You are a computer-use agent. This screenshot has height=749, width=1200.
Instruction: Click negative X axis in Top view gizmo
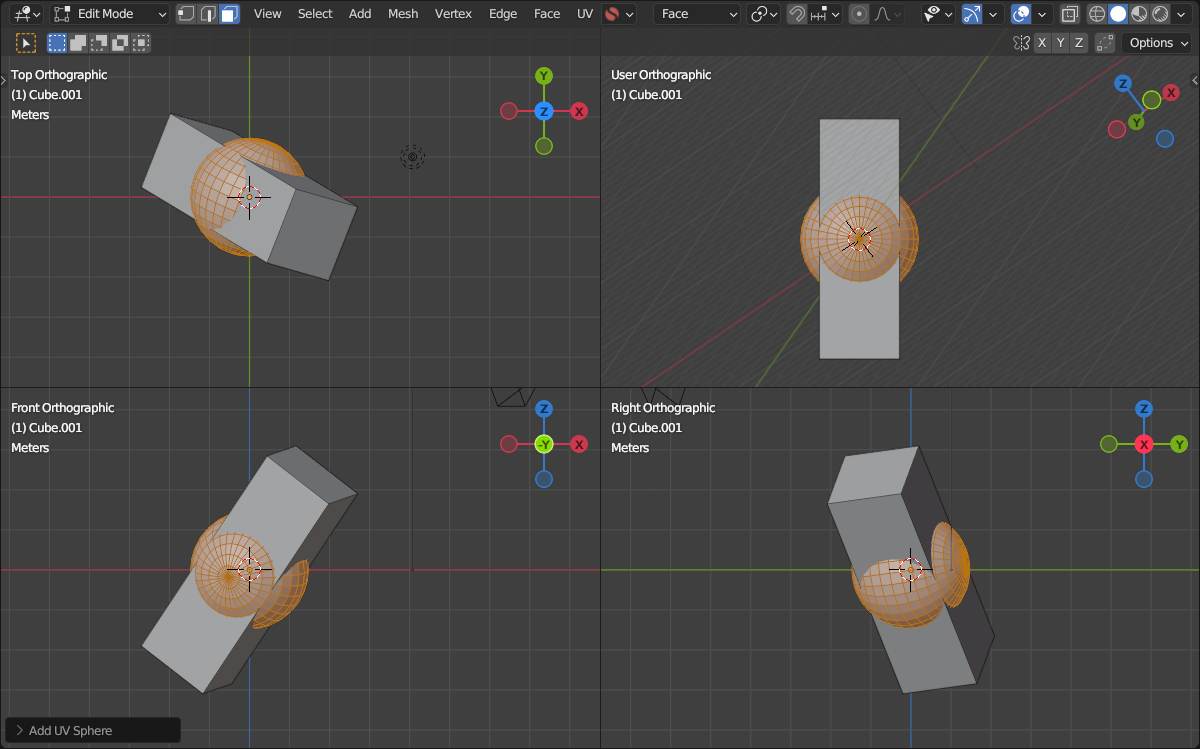point(508,111)
